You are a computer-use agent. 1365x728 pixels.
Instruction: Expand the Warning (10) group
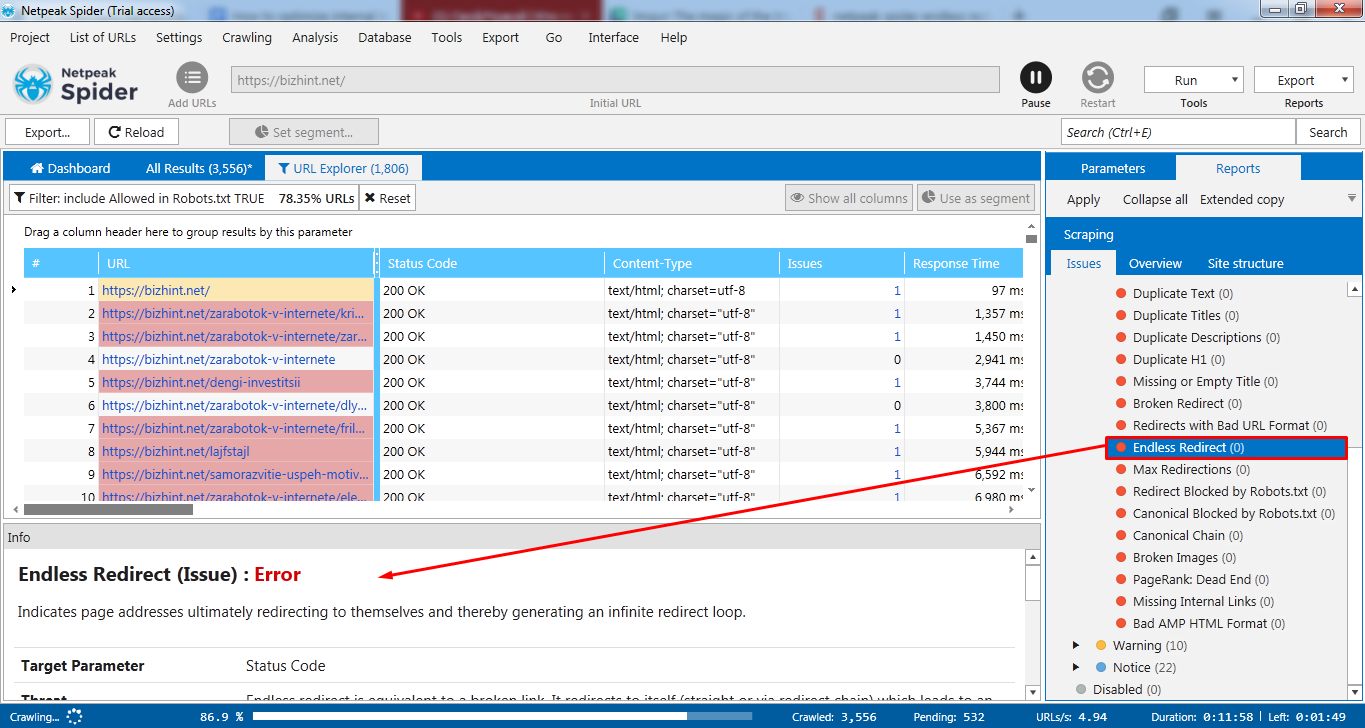(1076, 645)
